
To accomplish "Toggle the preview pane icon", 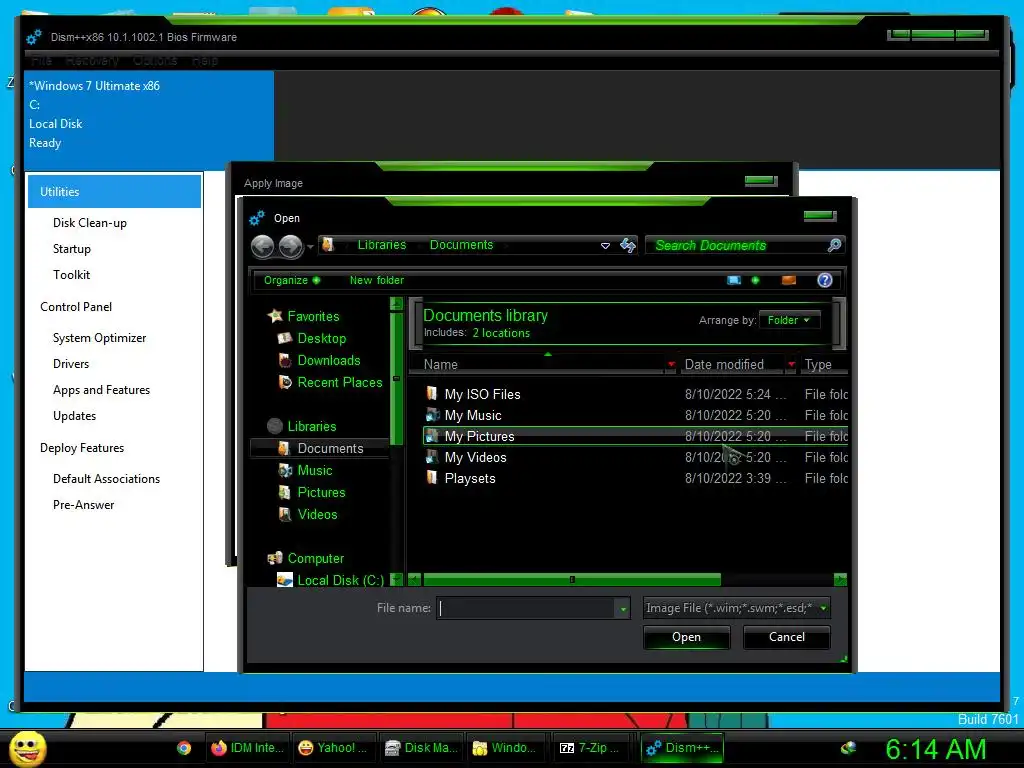I will click(789, 280).
